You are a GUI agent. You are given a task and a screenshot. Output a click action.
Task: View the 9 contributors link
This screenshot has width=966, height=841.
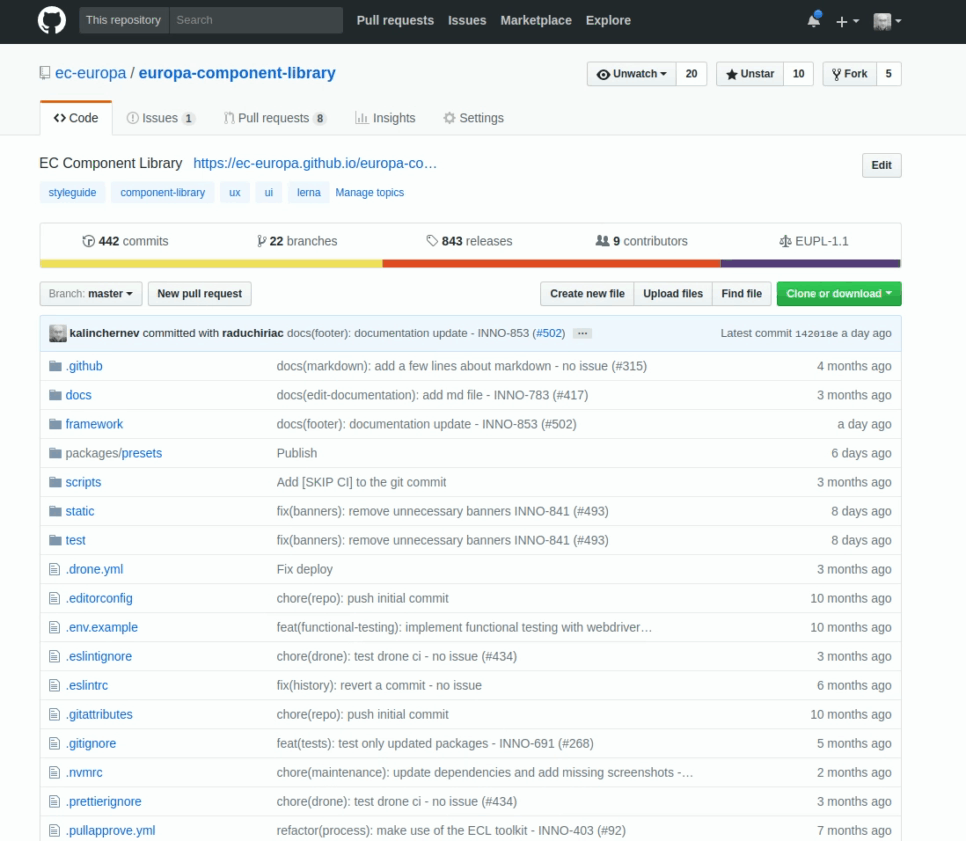641,241
